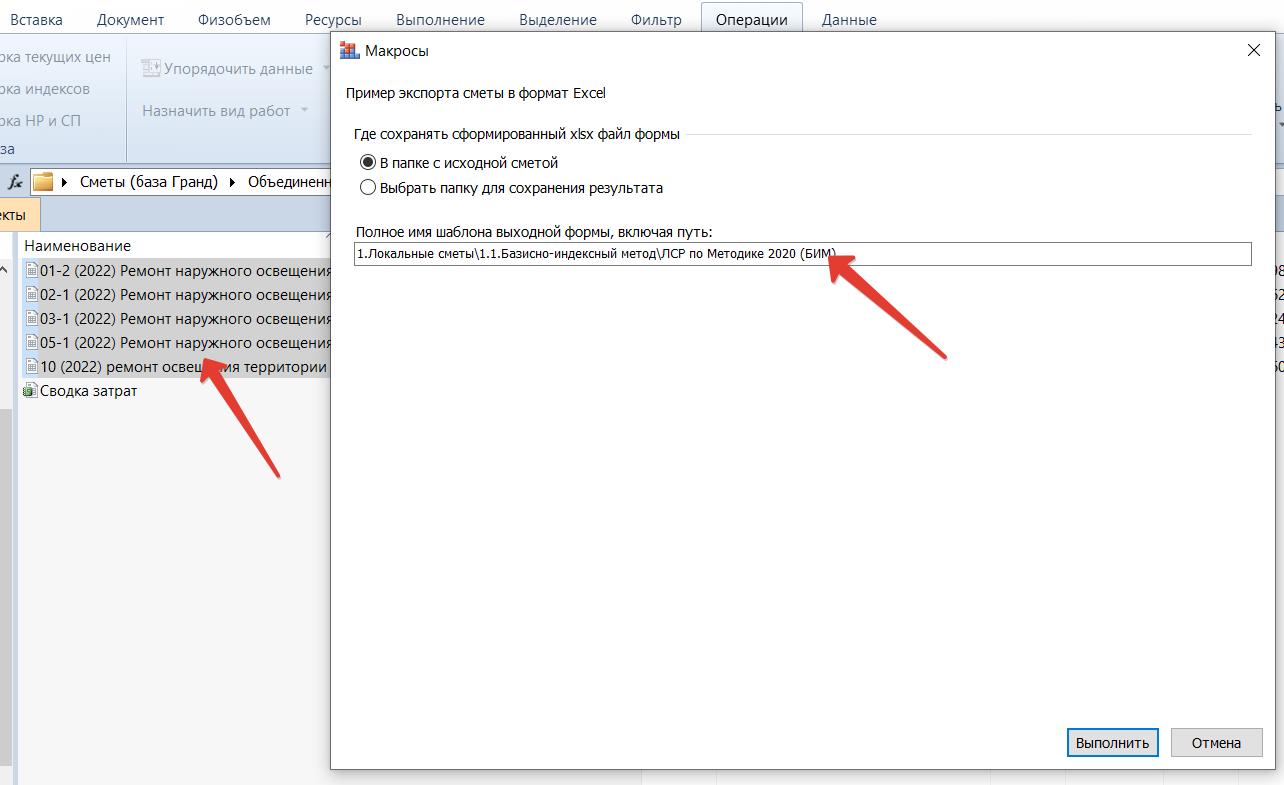Click the Сметы (база Гранд) breadcrumb
This screenshot has height=785, width=1284.
pos(149,182)
